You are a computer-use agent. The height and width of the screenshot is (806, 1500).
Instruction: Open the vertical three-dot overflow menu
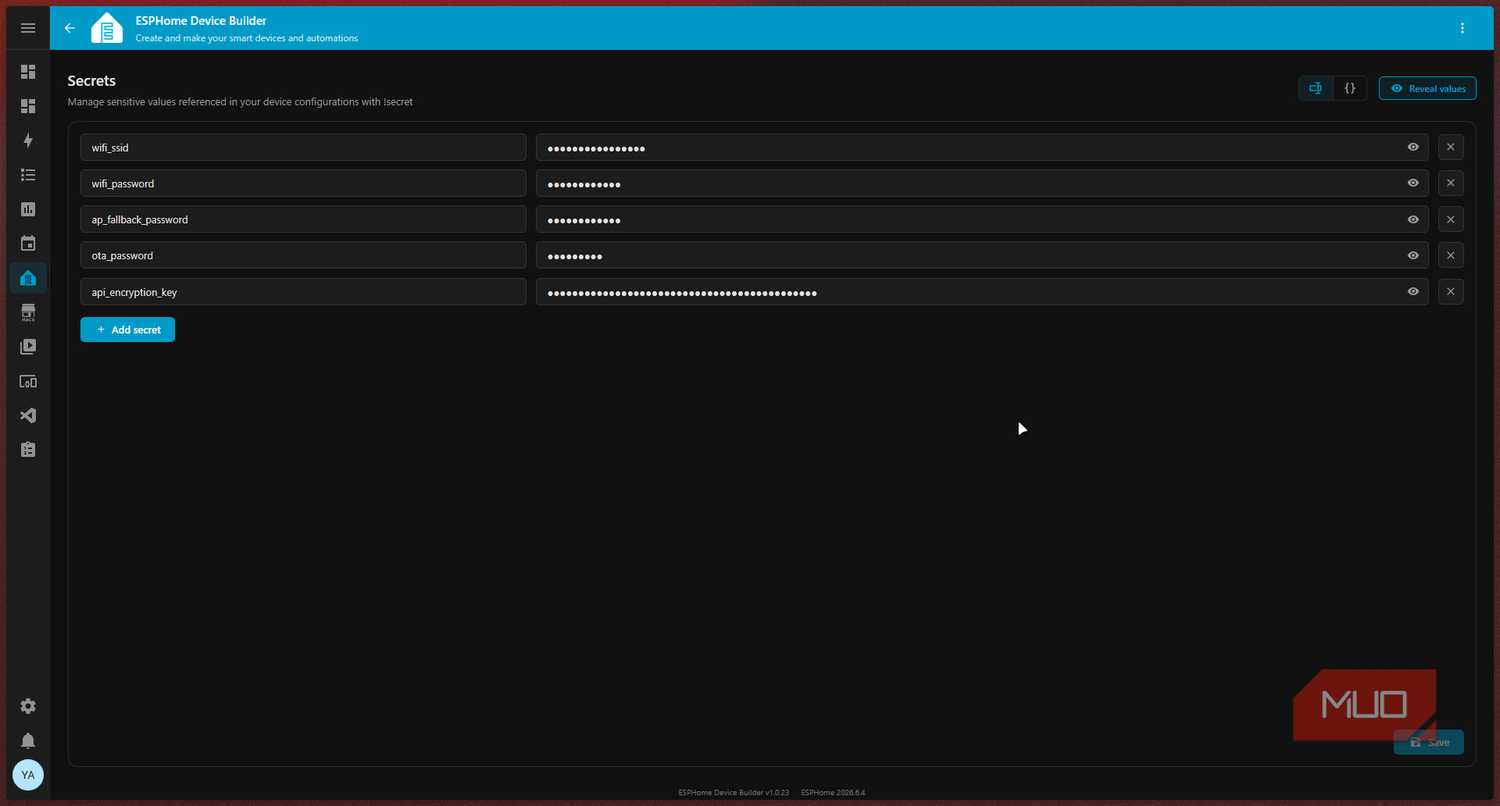tap(1463, 28)
